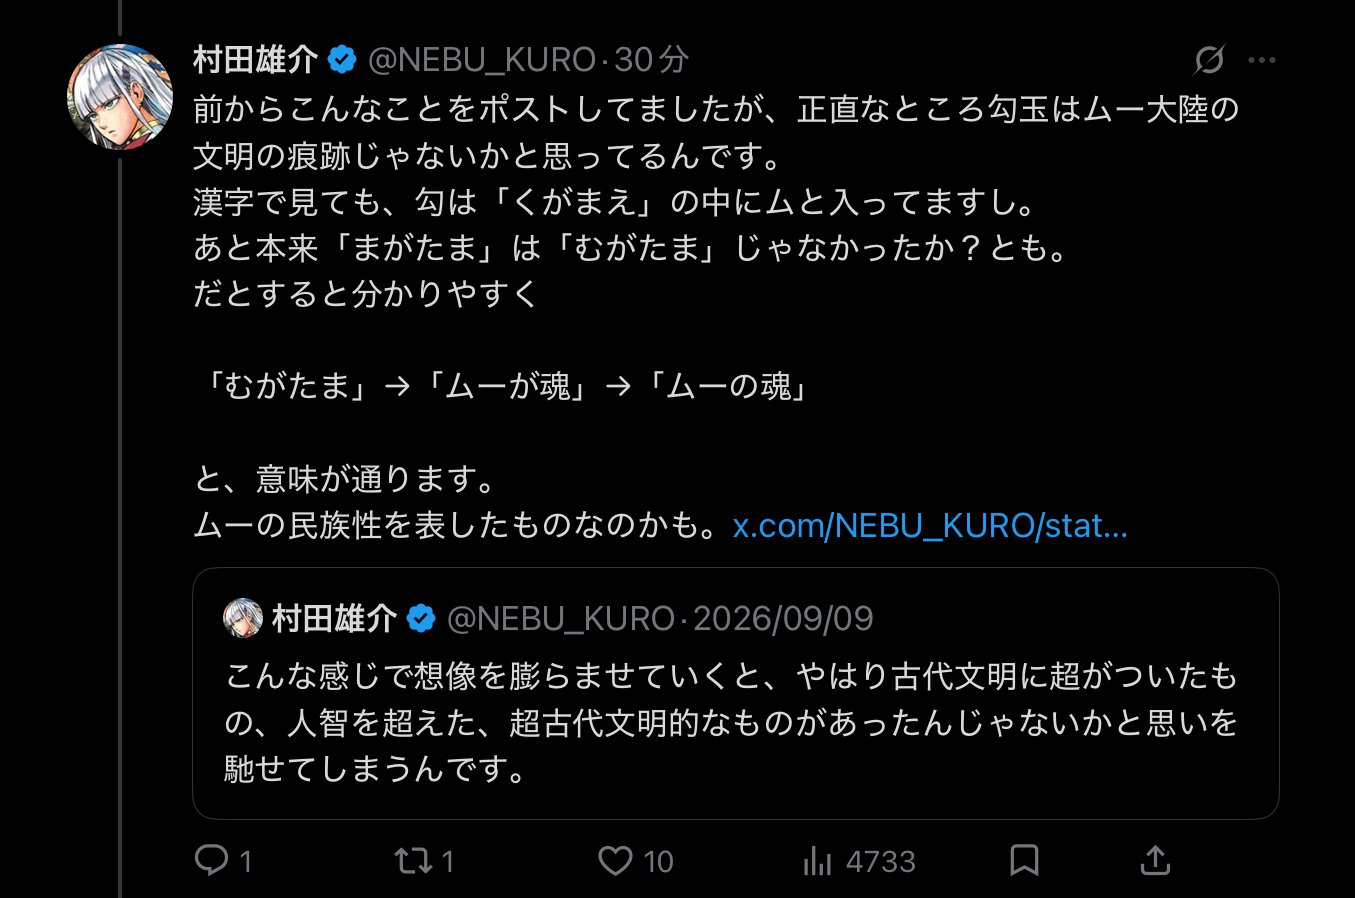Open the reply comment icon
The width and height of the screenshot is (1355, 898).
(x=211, y=860)
